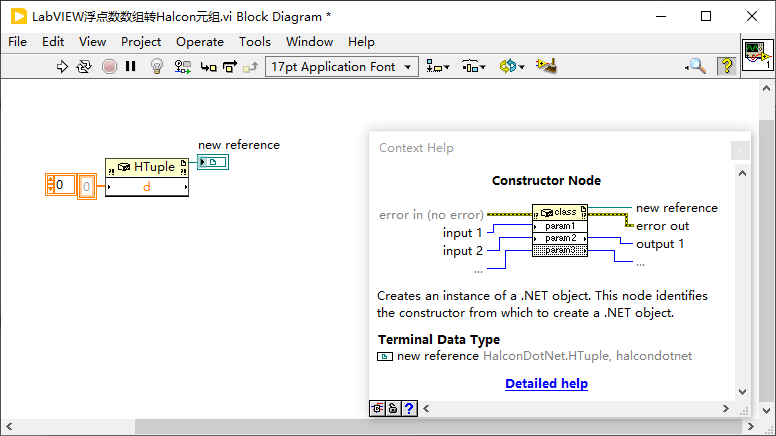
Task: Pause execution with the Pause button
Action: [x=131, y=66]
